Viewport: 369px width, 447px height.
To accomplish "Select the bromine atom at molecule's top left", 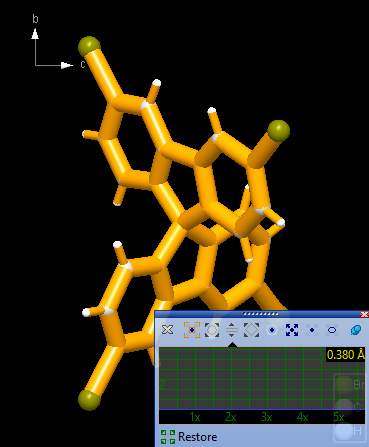I will [x=89, y=47].
